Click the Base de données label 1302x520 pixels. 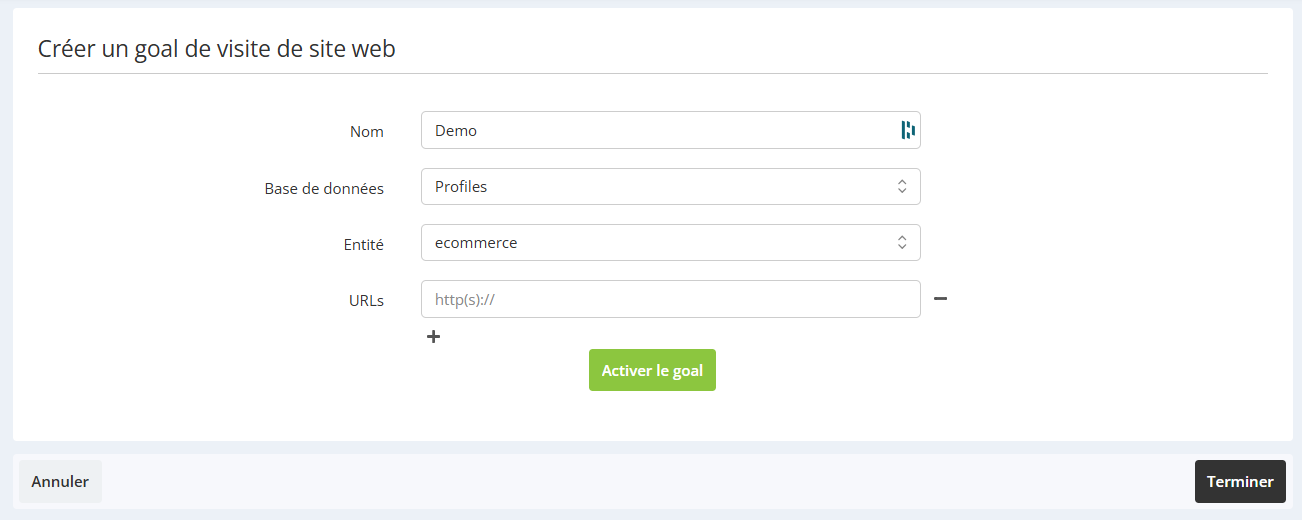click(x=324, y=188)
